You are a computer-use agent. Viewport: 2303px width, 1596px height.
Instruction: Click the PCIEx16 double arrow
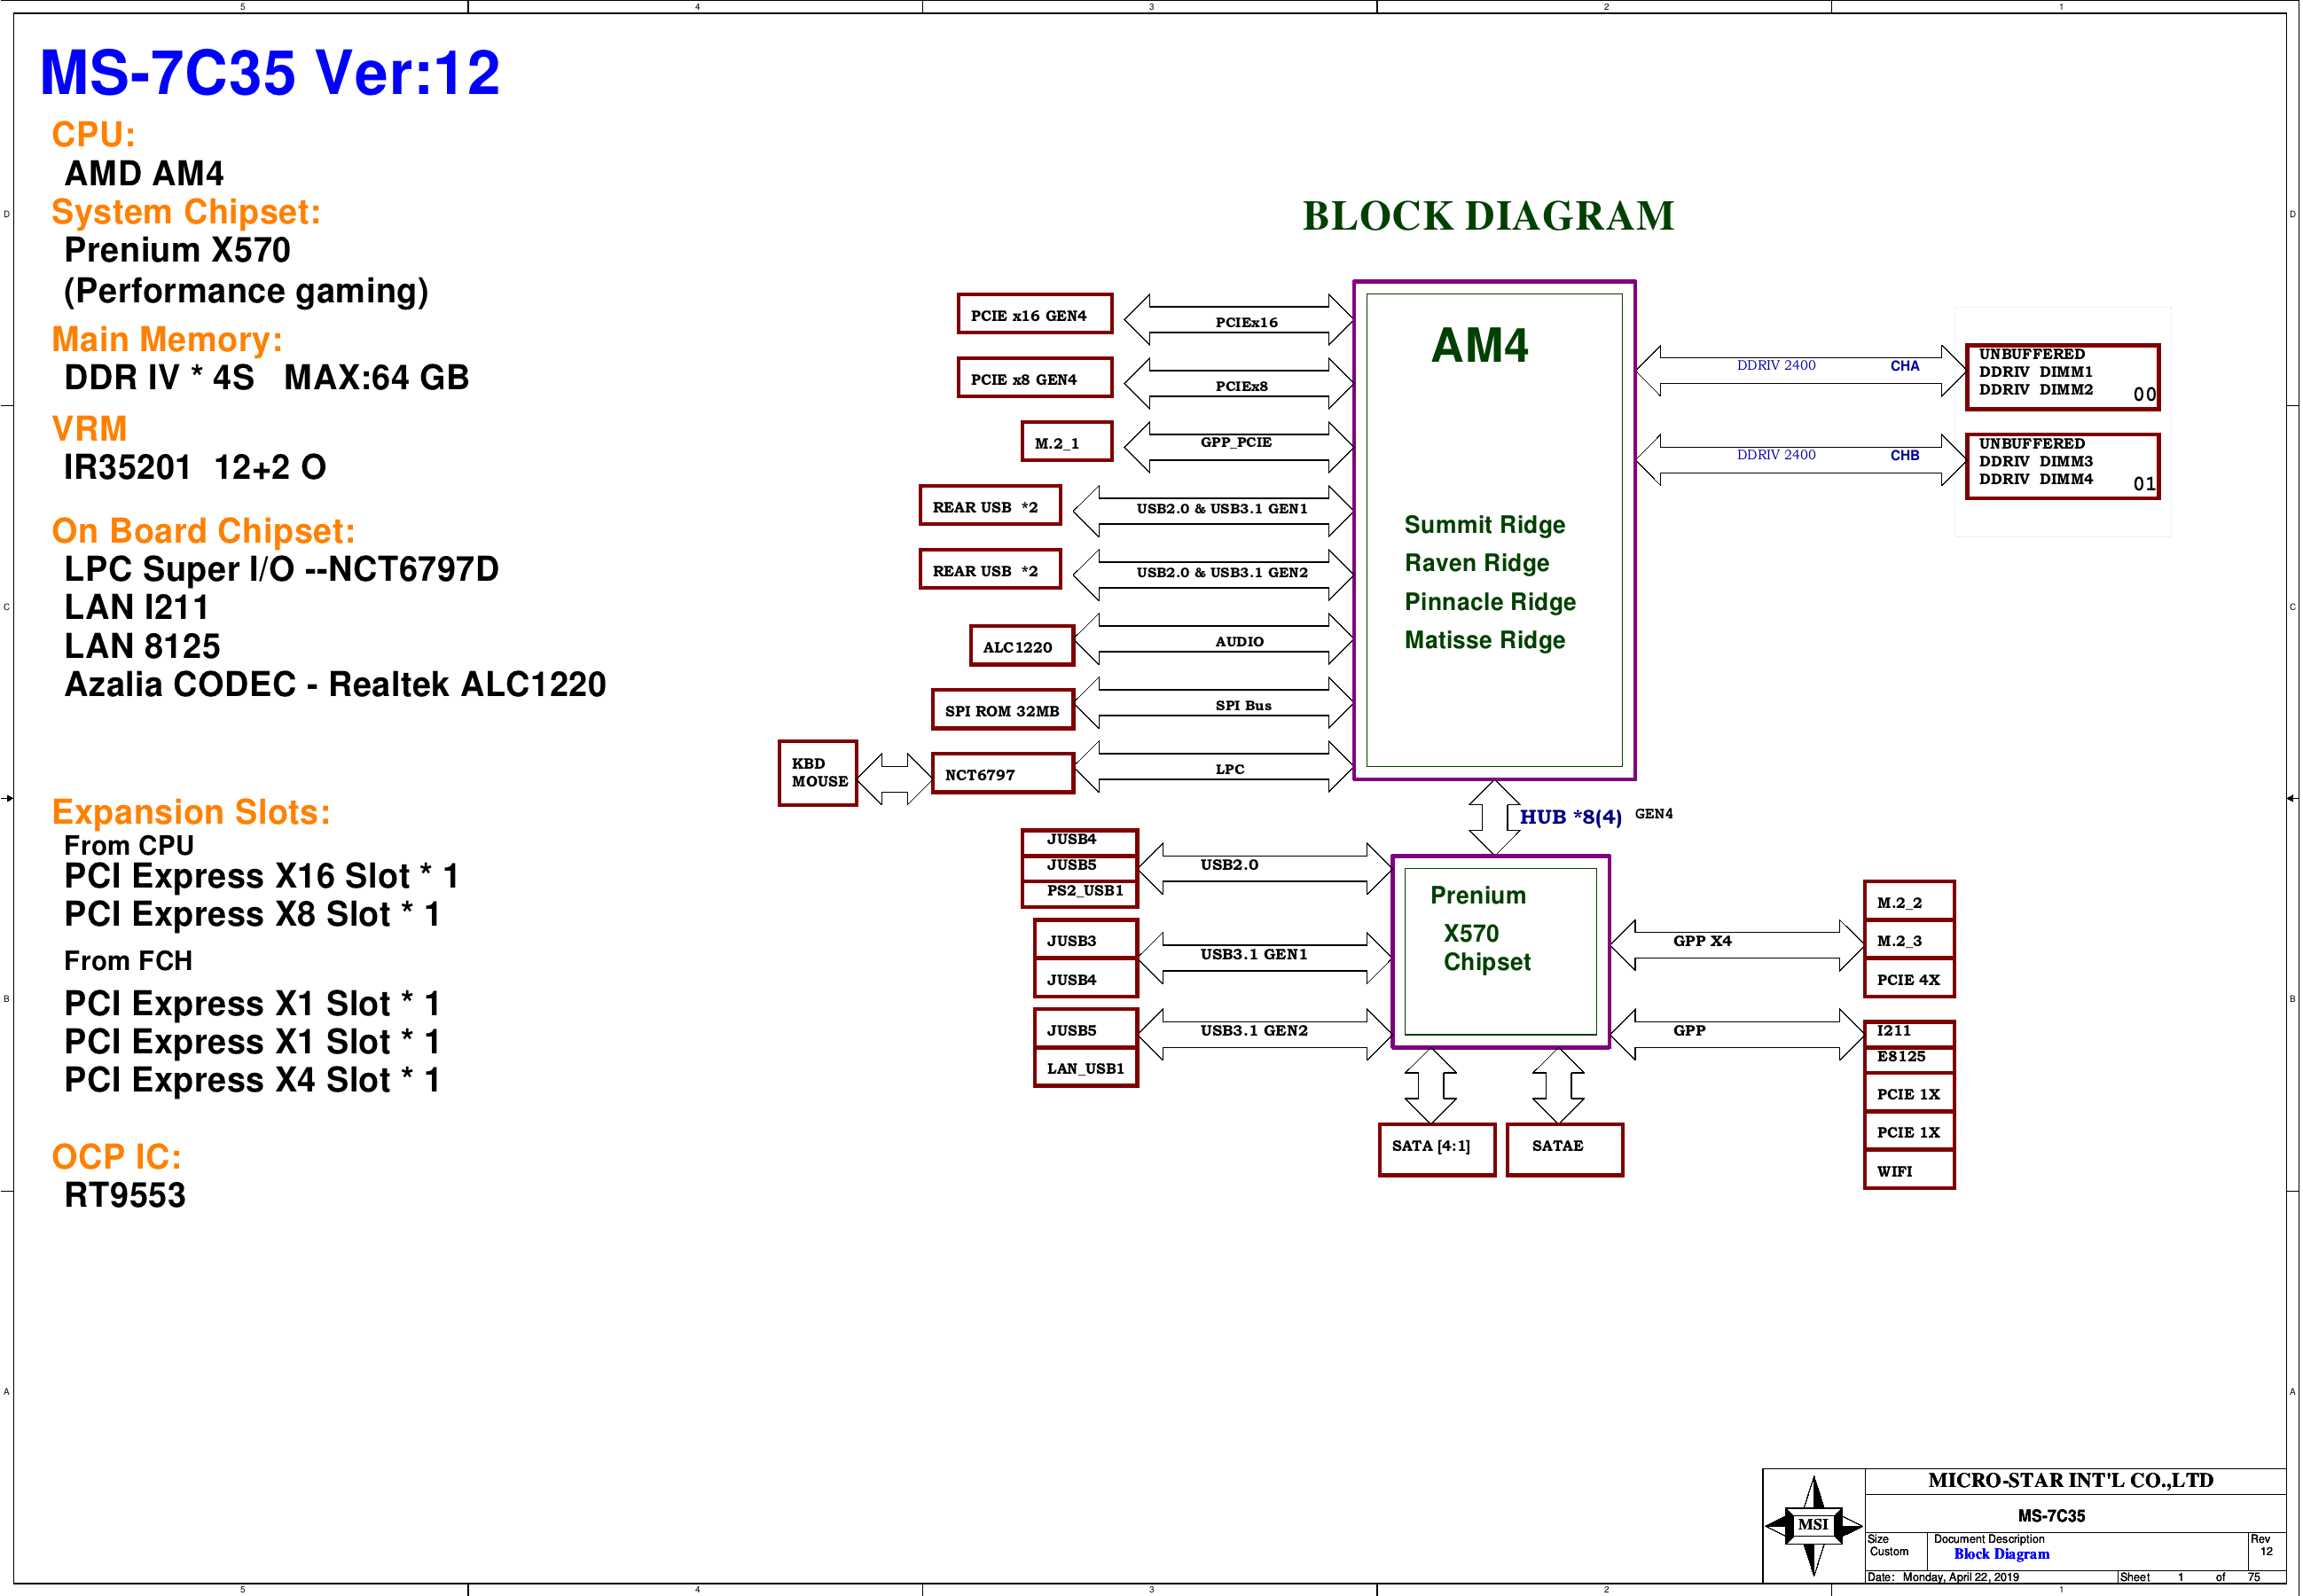[1238, 320]
